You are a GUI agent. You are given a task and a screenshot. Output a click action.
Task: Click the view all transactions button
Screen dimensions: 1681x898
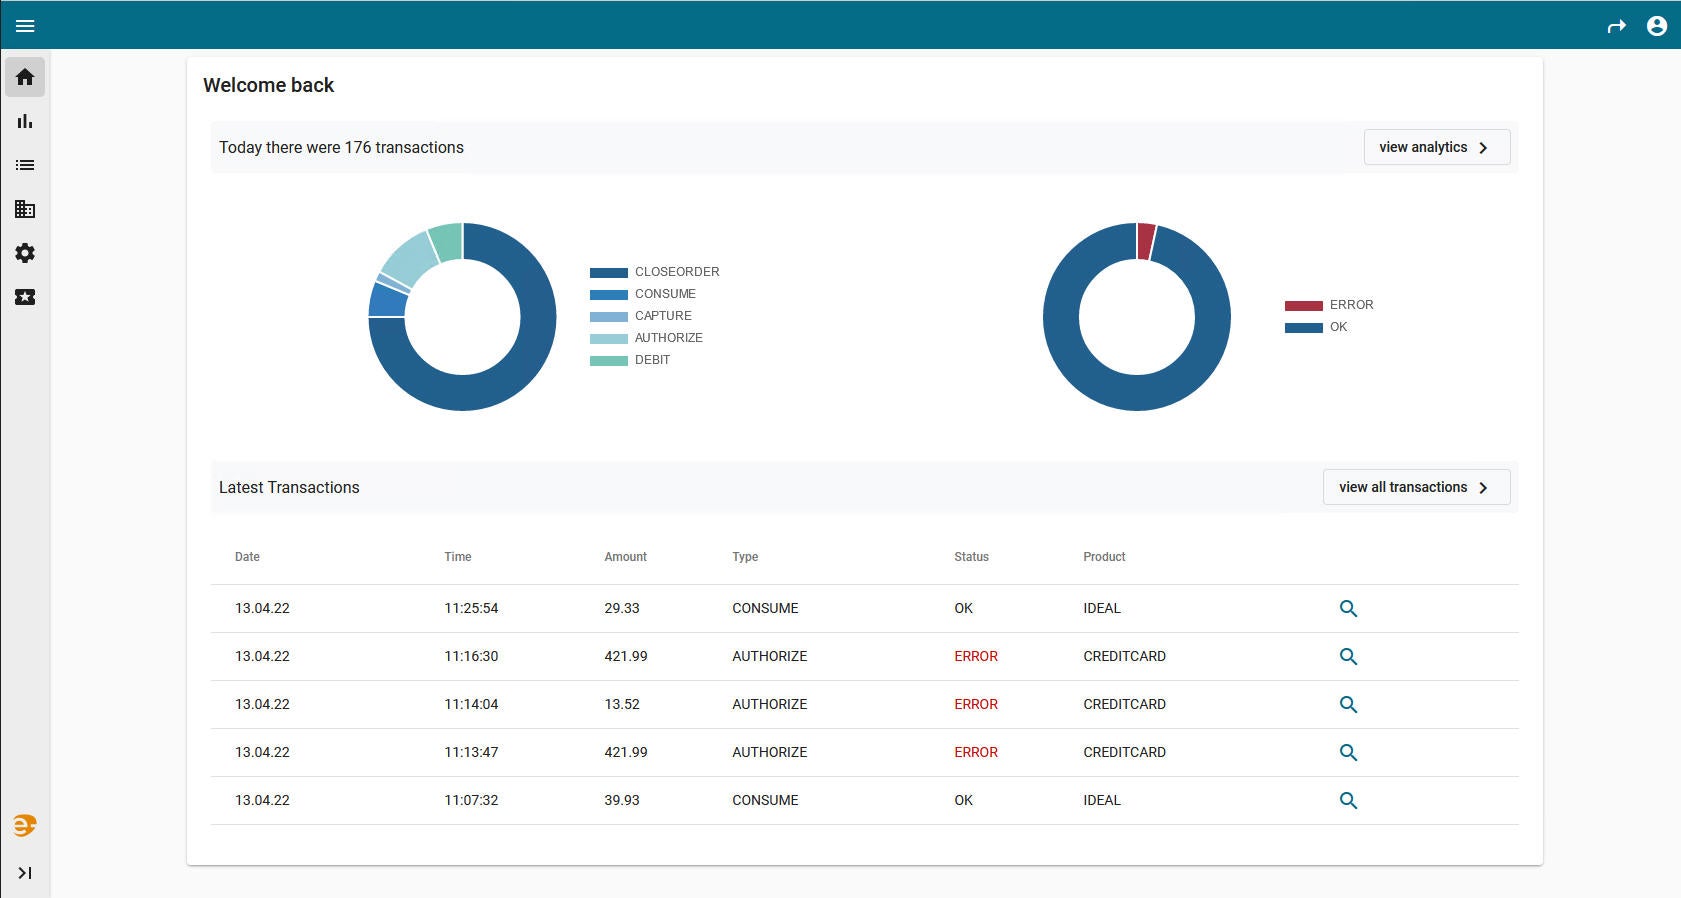[1415, 487]
